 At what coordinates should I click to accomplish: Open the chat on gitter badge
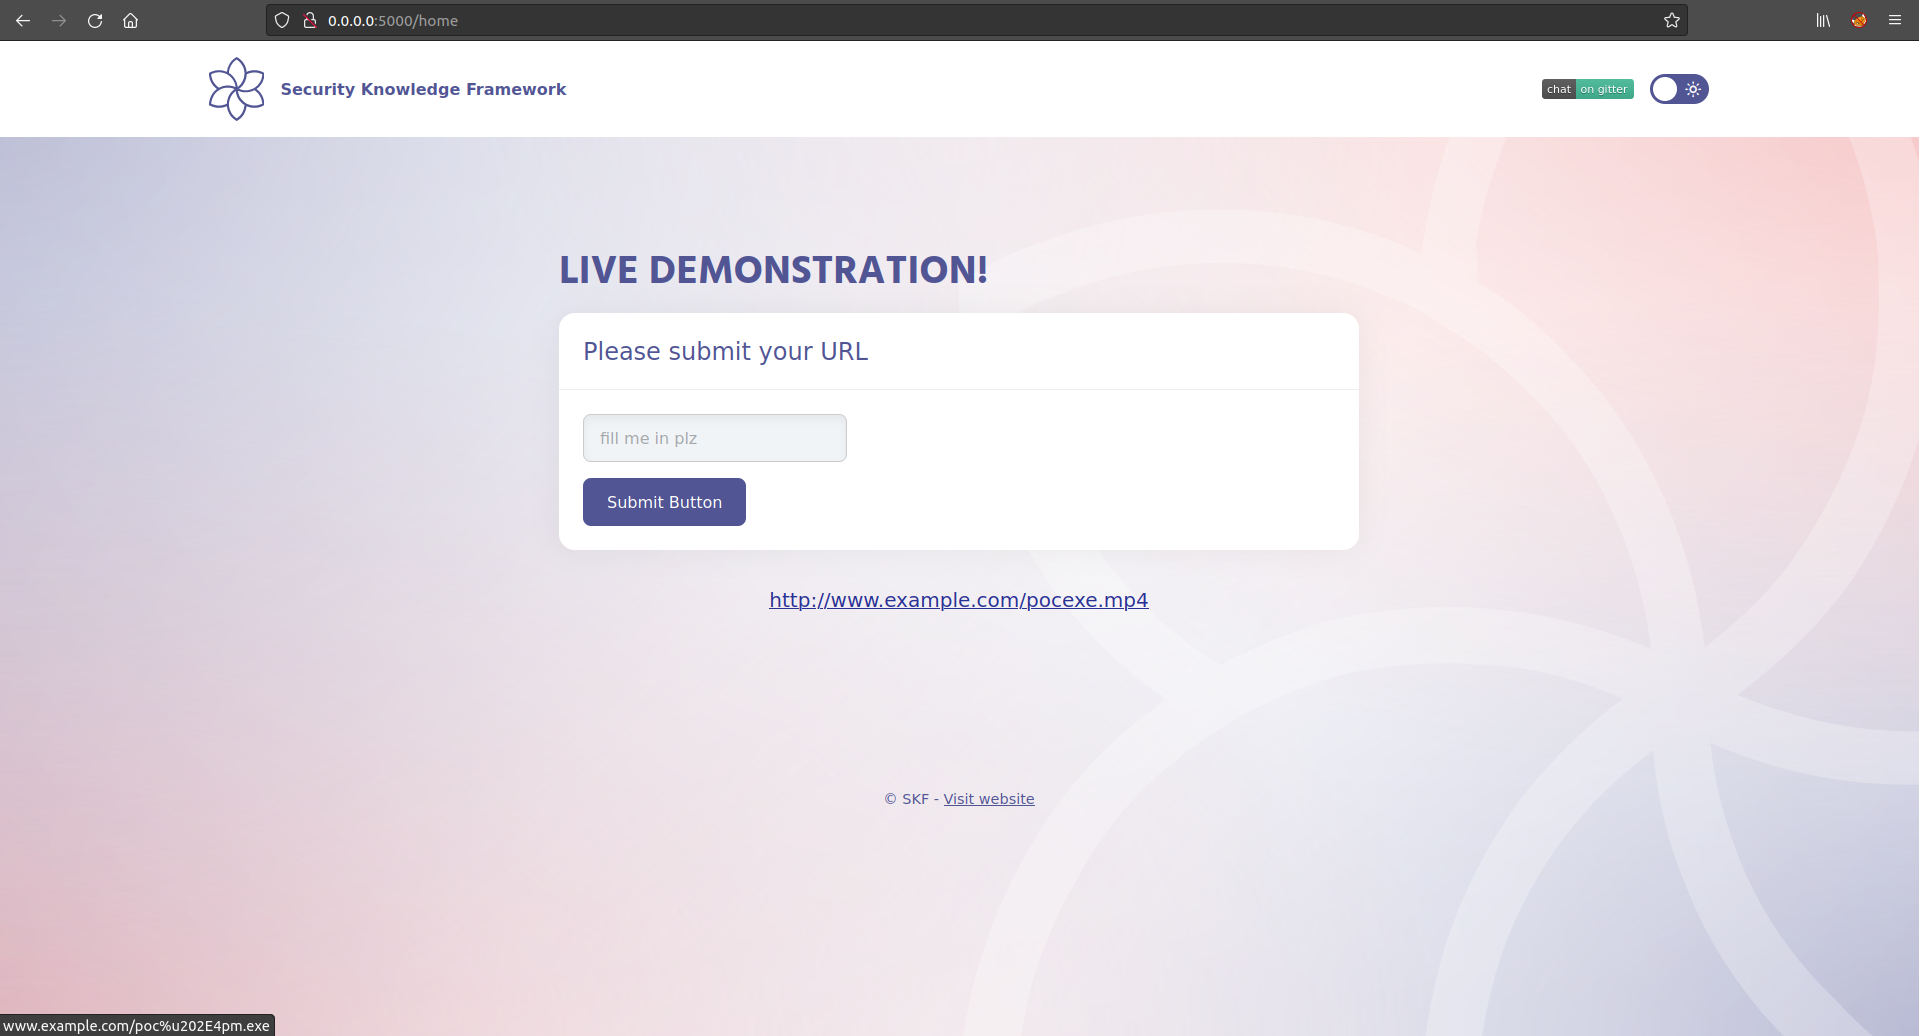(x=1587, y=89)
